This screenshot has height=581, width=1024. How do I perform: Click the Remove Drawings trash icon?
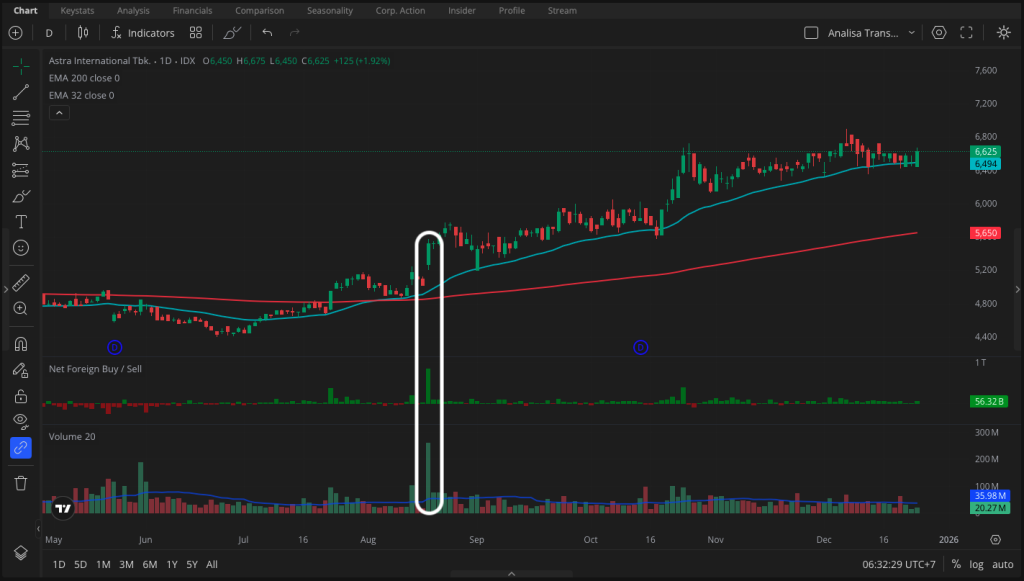20,483
